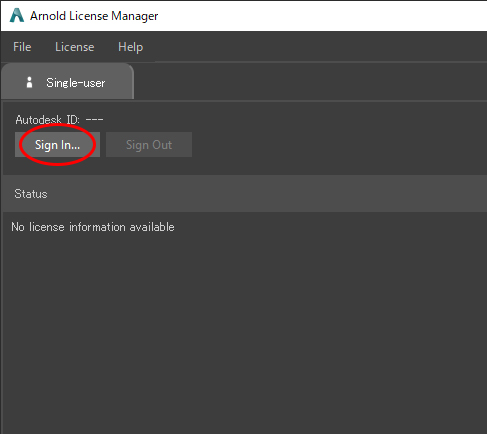Open the Help menu
The image size is (487, 434).
click(130, 47)
